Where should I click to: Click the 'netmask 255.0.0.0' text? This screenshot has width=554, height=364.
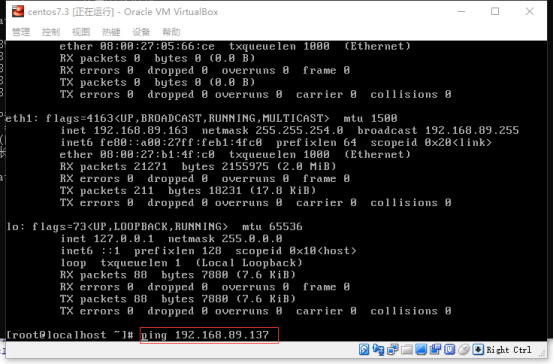225,239
